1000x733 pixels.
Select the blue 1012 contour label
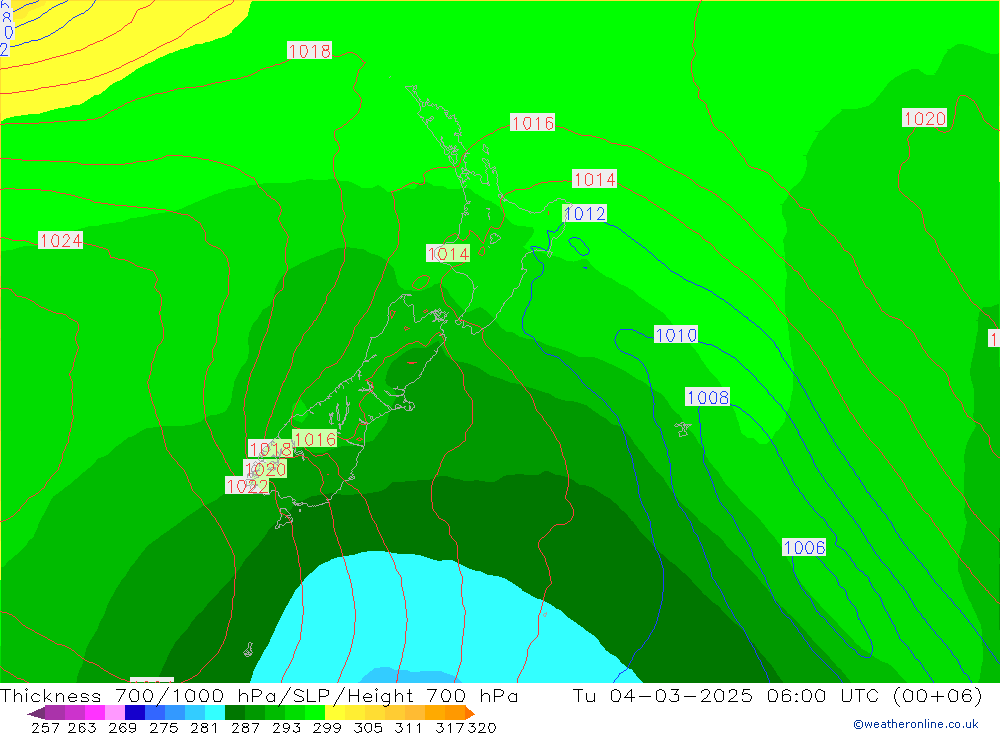pyautogui.click(x=585, y=213)
